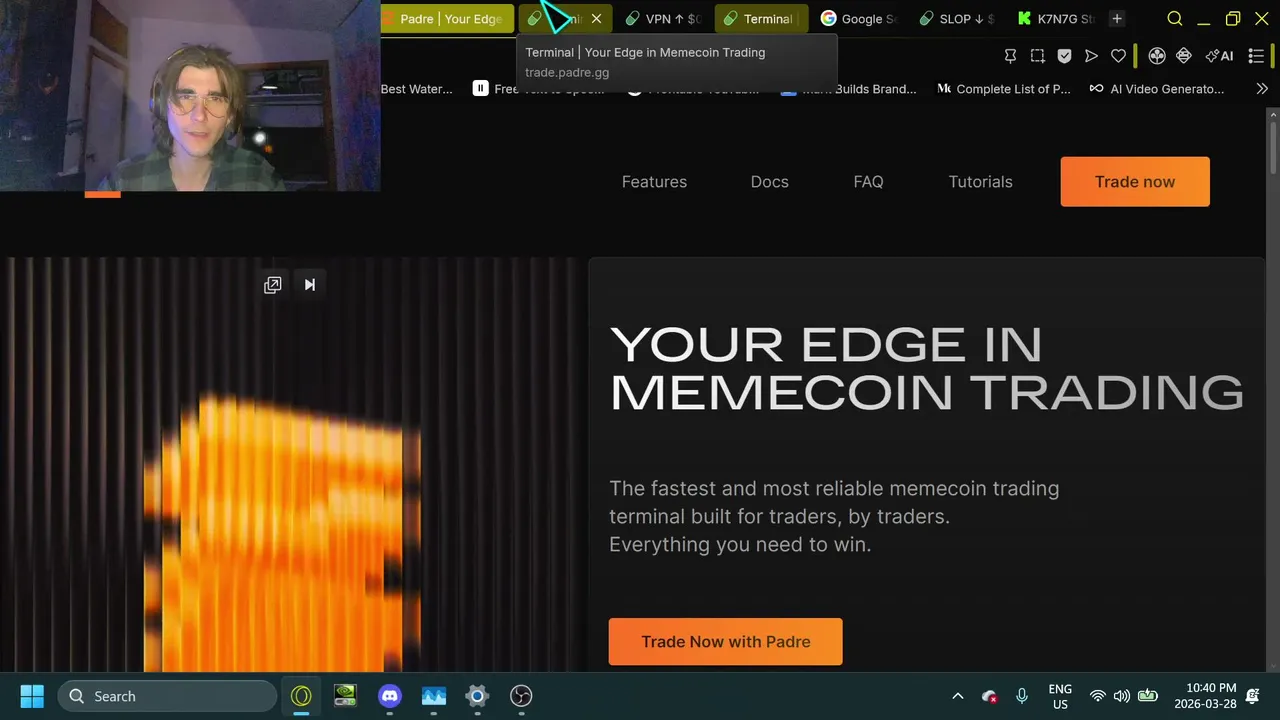Open the round extension icon after the heart
1280x720 pixels.
click(x=1157, y=56)
